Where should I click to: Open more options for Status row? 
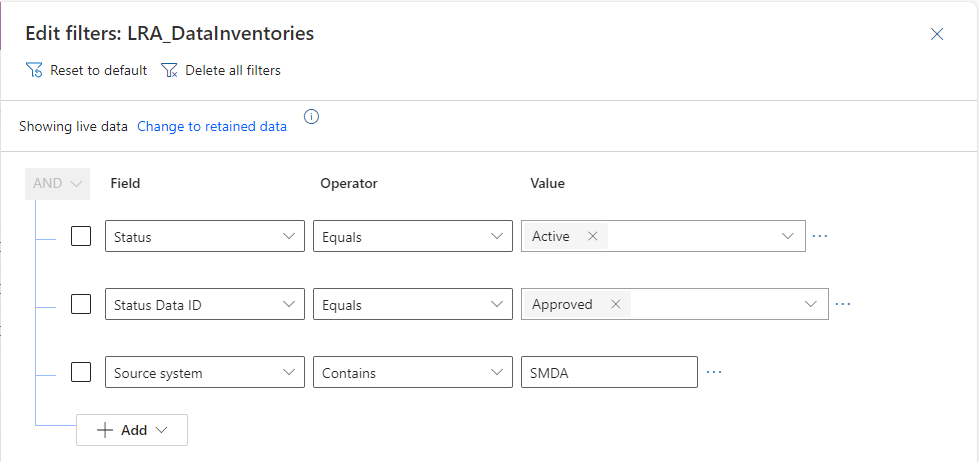(x=819, y=236)
